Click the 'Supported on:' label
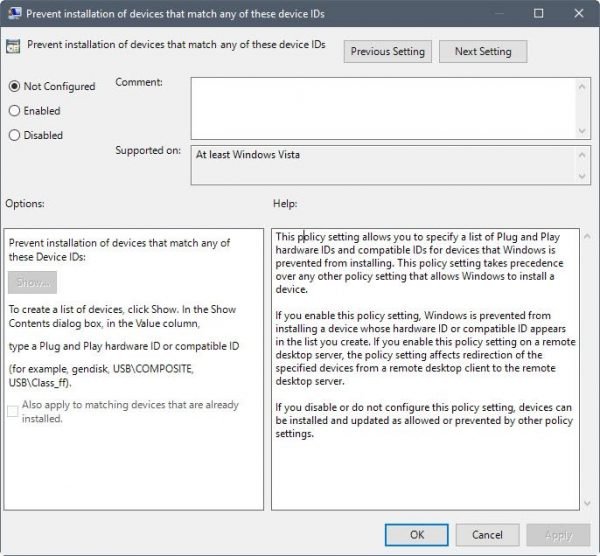Screen dimensions: 600x556 148,150
